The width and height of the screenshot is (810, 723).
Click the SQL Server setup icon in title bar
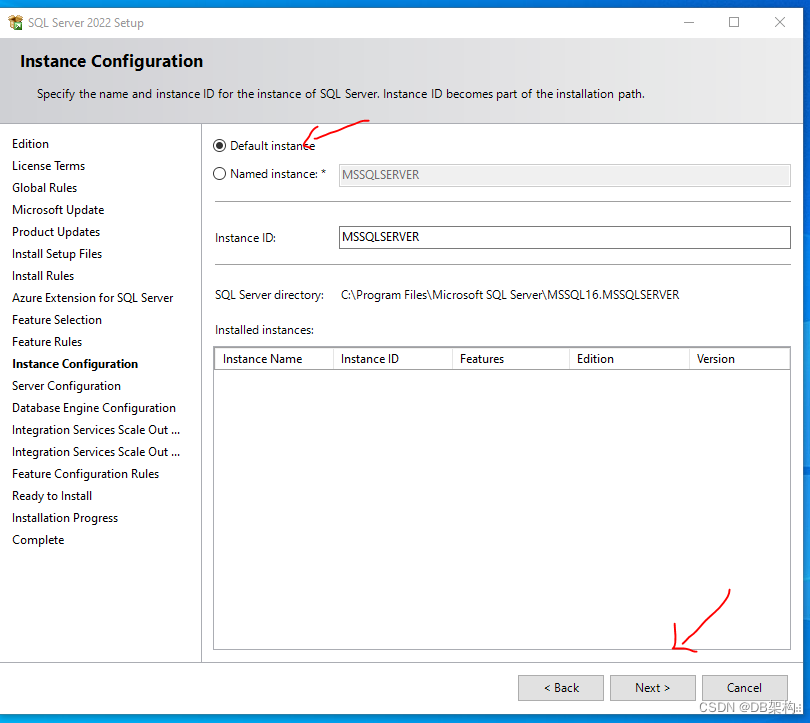tap(16, 22)
